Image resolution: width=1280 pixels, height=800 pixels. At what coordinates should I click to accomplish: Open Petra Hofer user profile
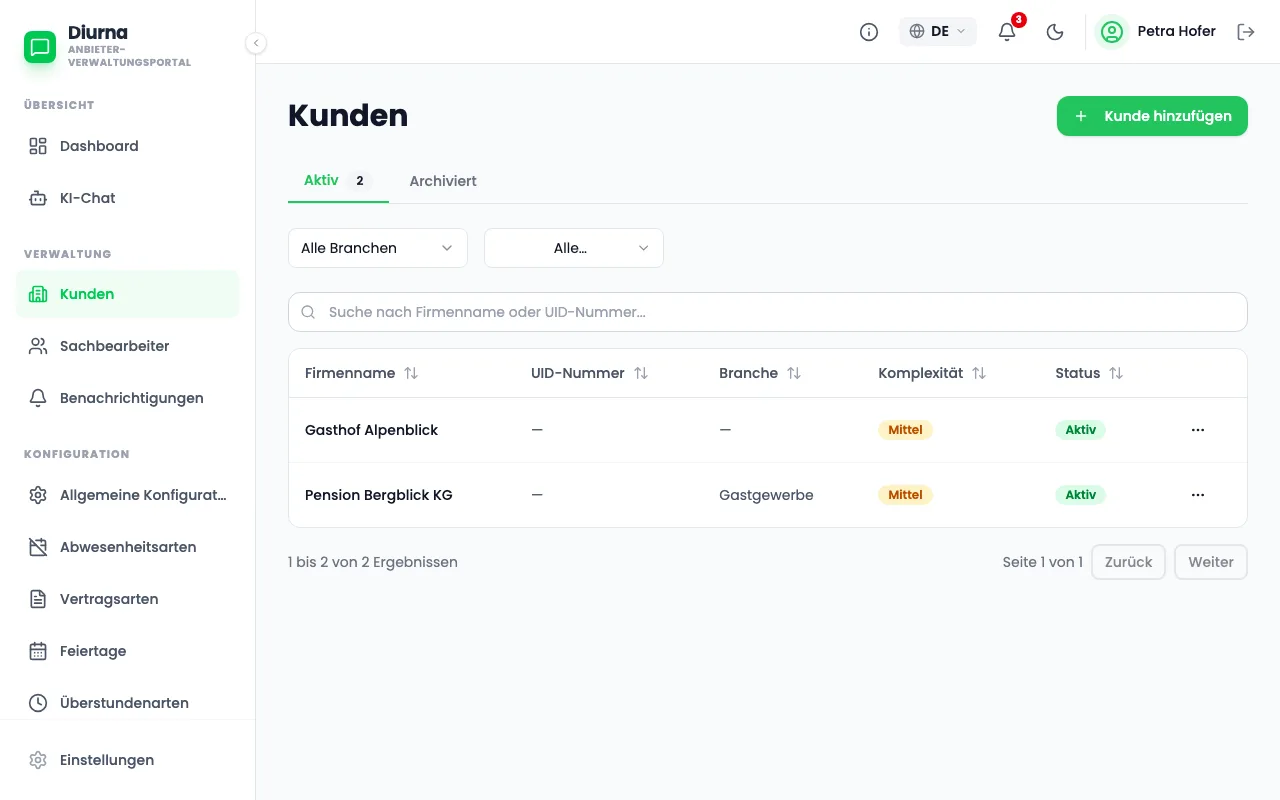[1157, 32]
